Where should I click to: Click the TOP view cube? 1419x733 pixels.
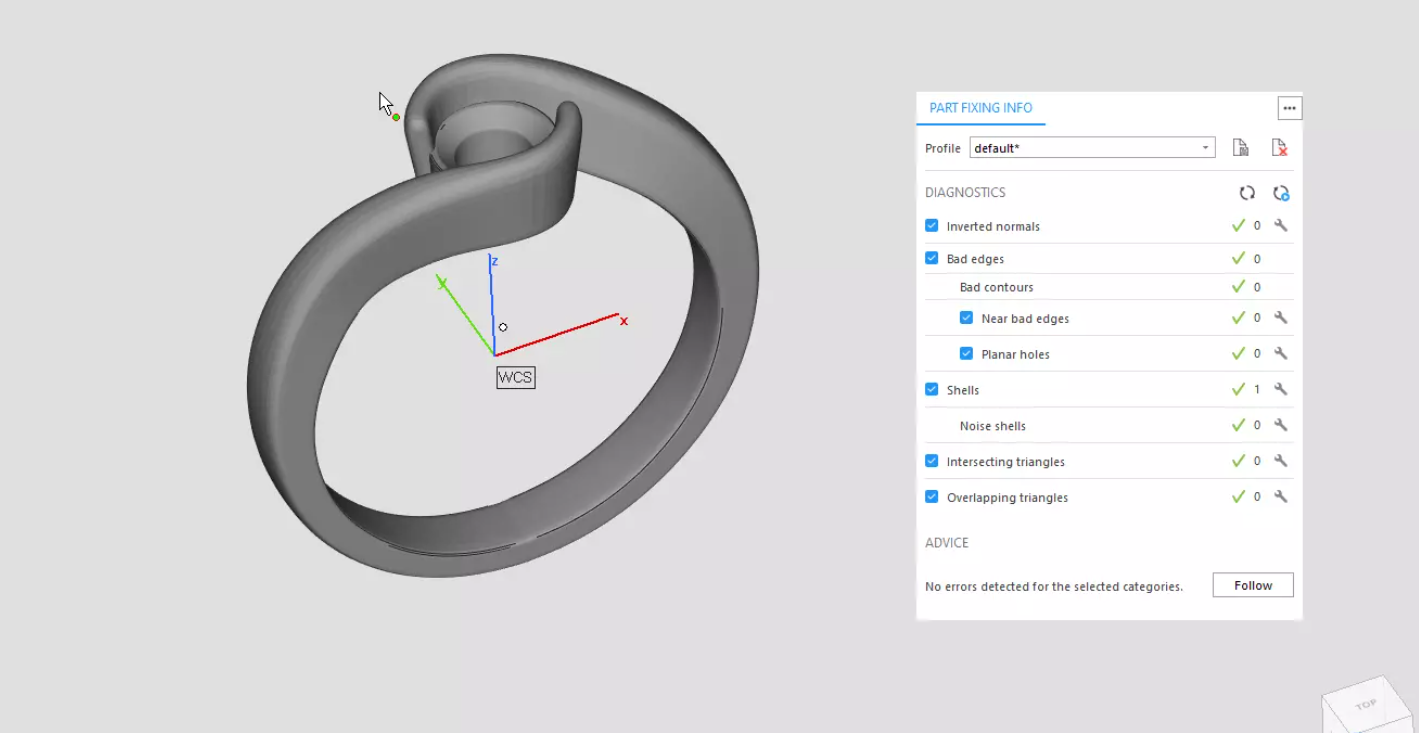pyautogui.click(x=1366, y=705)
